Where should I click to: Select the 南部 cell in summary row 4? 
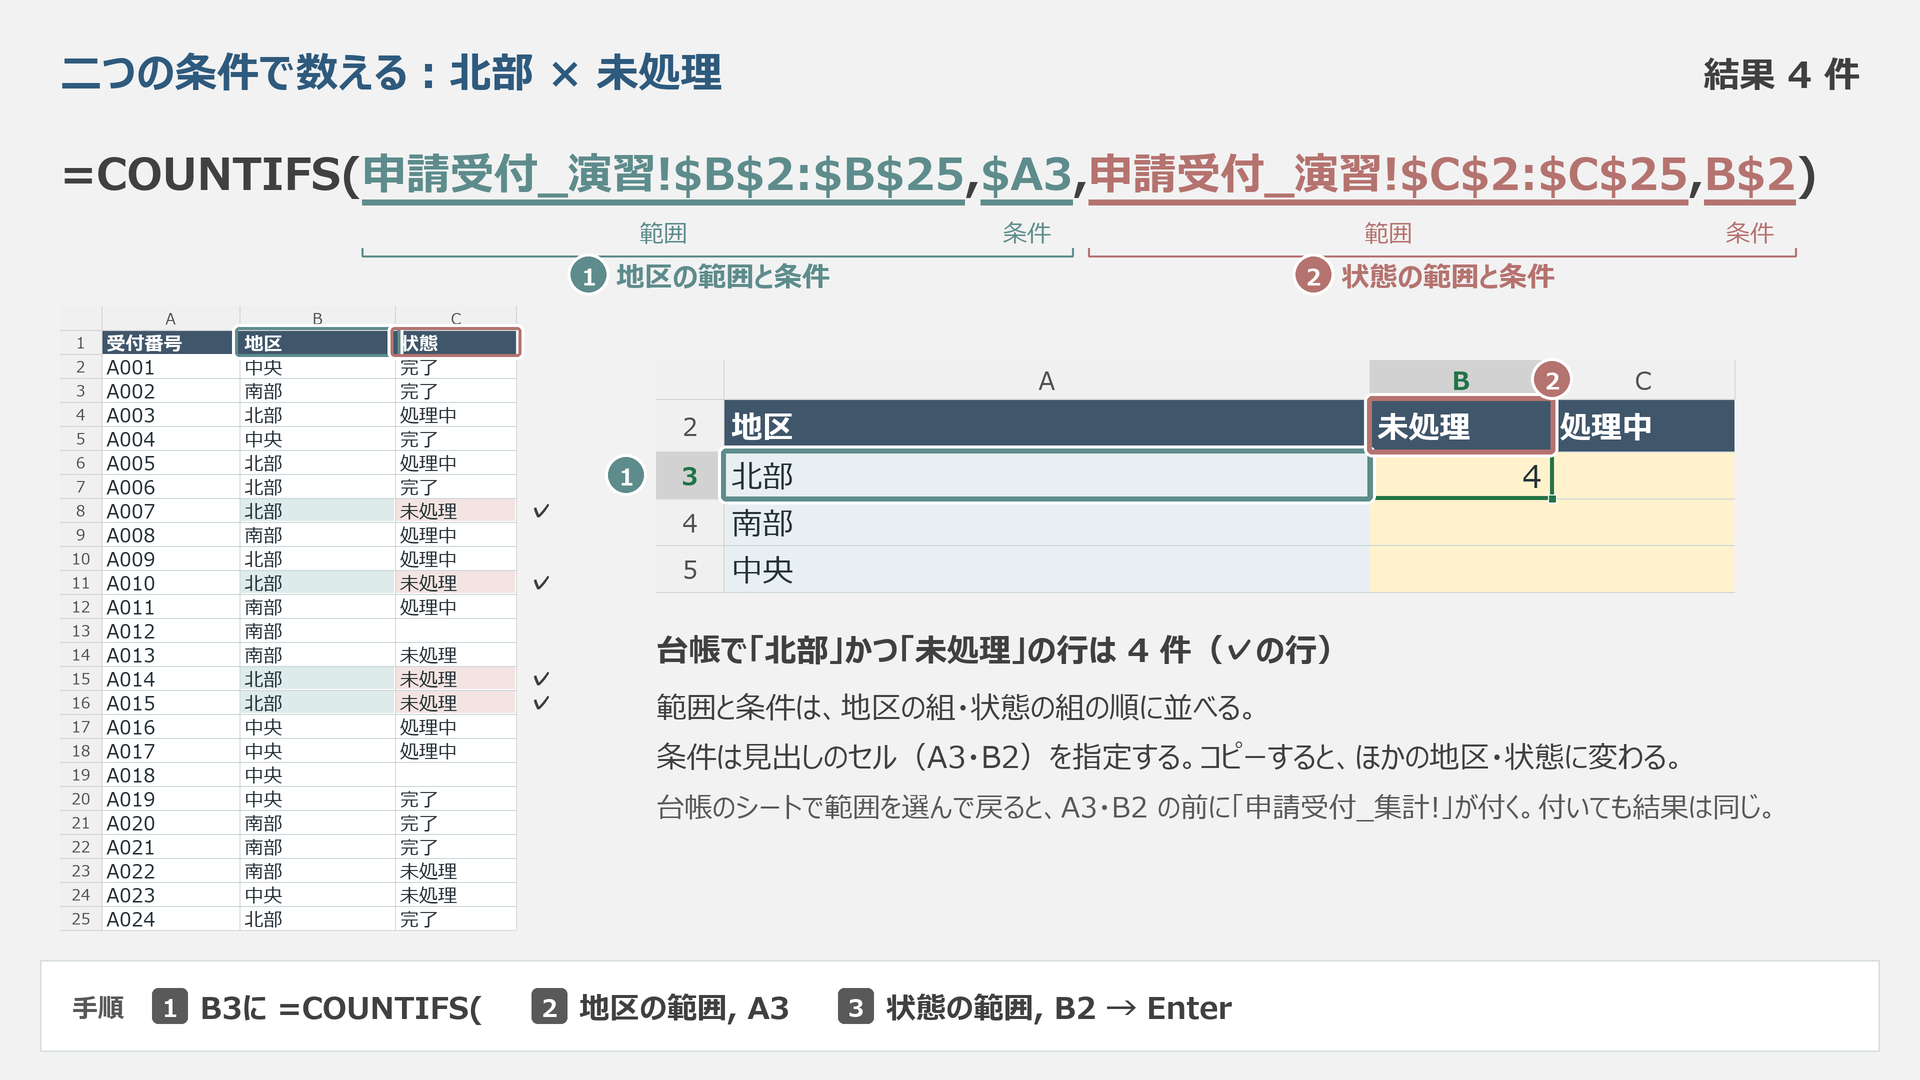point(1046,523)
